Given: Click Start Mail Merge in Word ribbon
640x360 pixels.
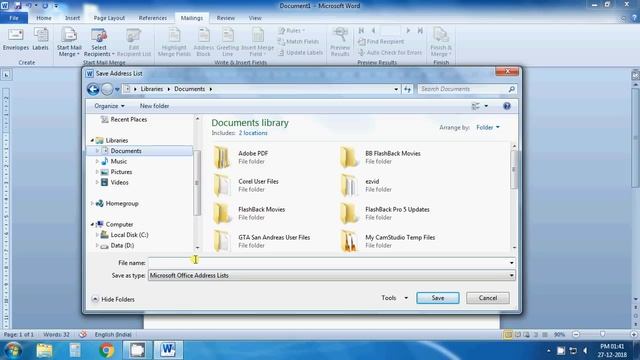Looking at the screenshot, I should pos(69,42).
